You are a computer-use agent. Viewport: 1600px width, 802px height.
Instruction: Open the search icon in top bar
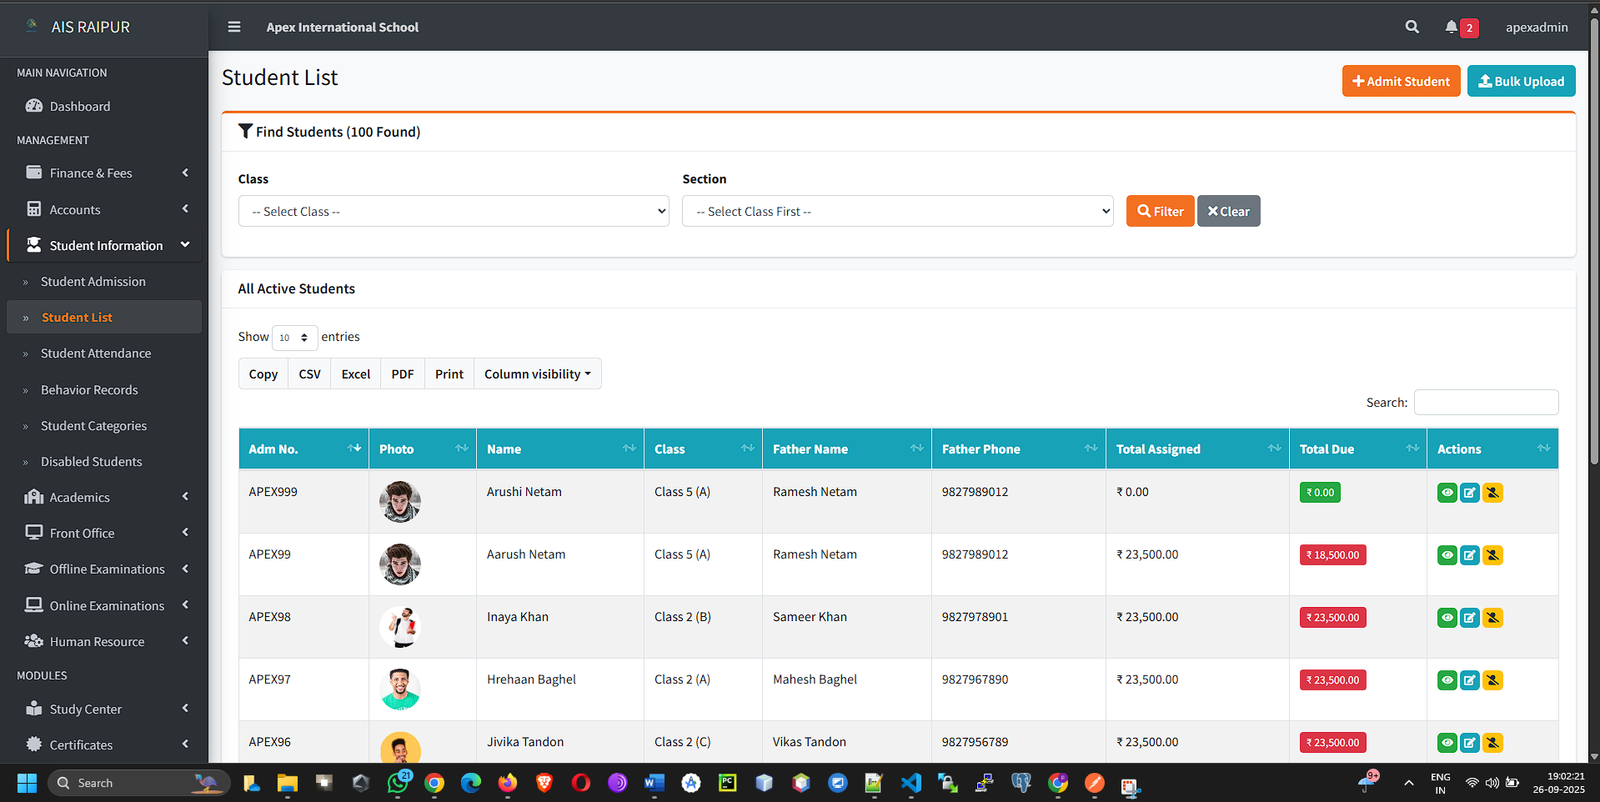point(1412,27)
